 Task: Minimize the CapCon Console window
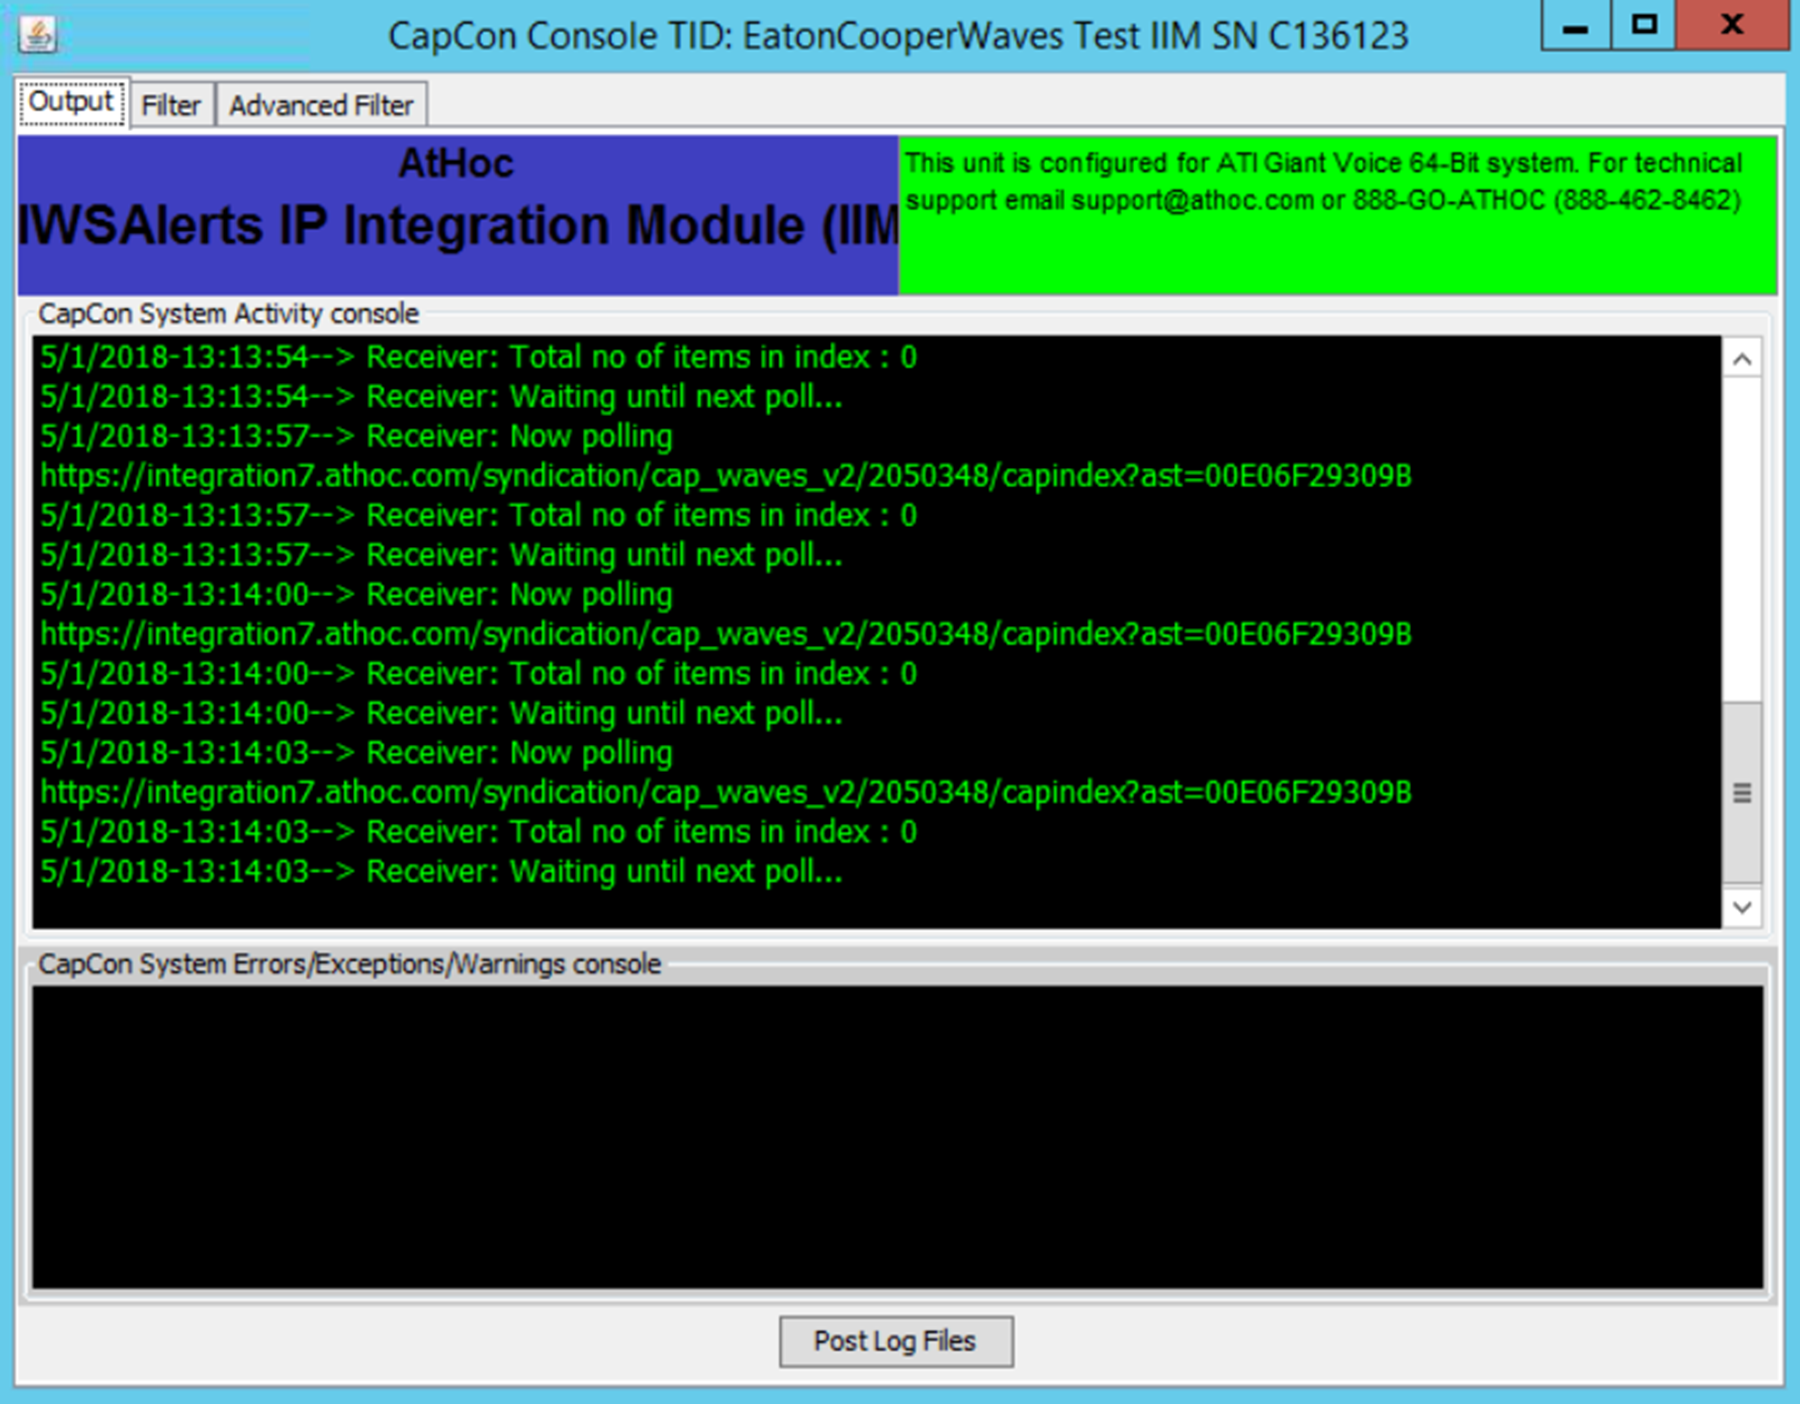1576,26
